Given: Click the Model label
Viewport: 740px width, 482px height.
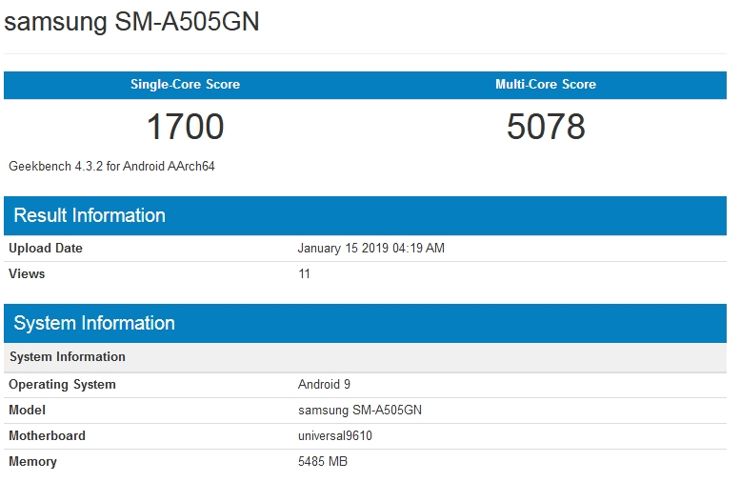Looking at the screenshot, I should 27,410.
